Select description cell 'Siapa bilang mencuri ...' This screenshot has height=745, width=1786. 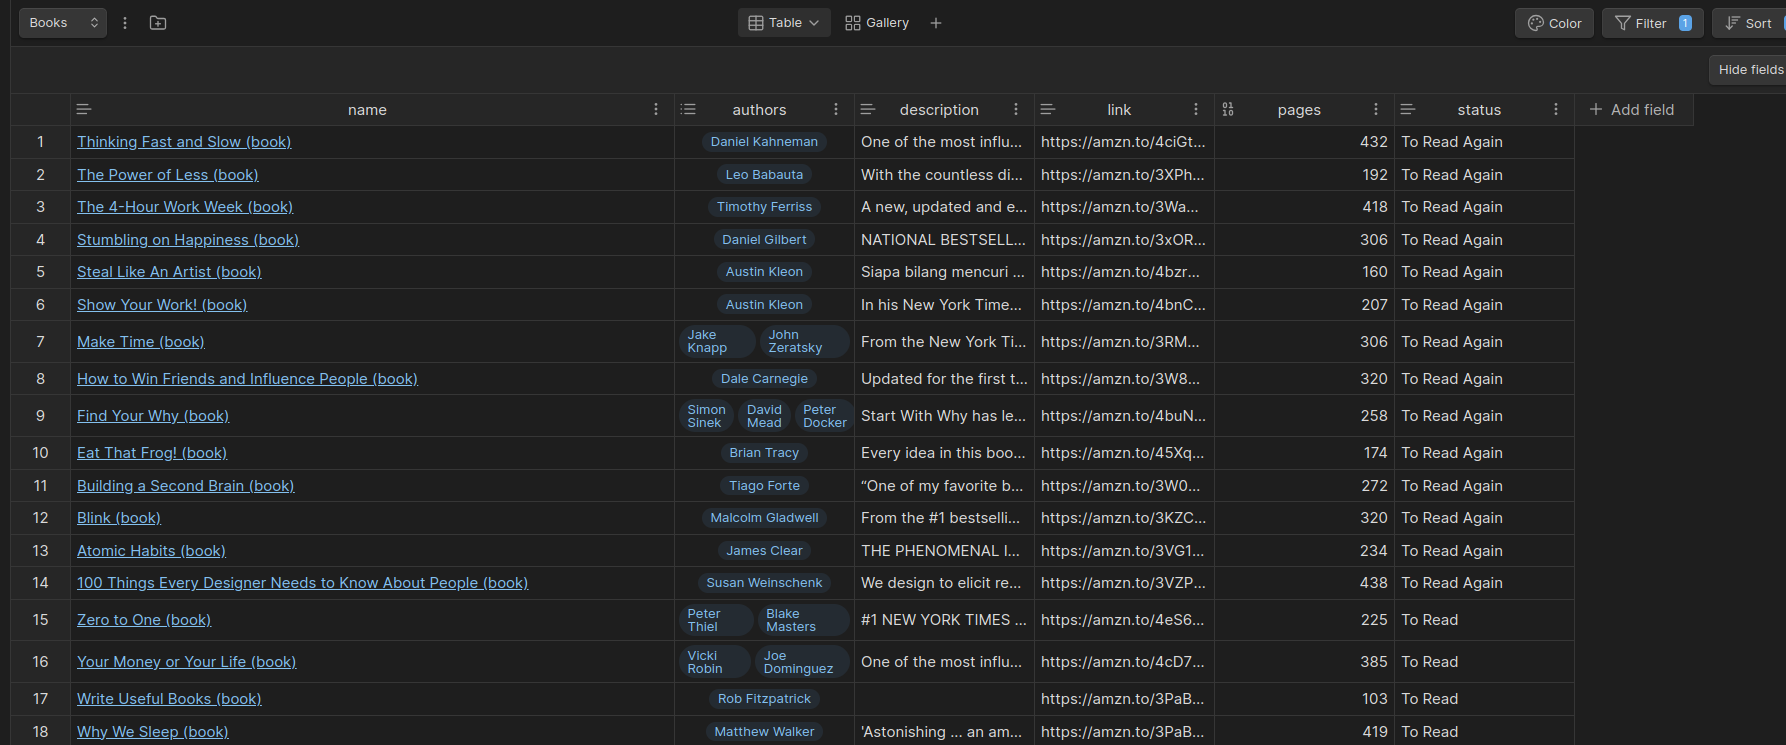click(x=944, y=272)
